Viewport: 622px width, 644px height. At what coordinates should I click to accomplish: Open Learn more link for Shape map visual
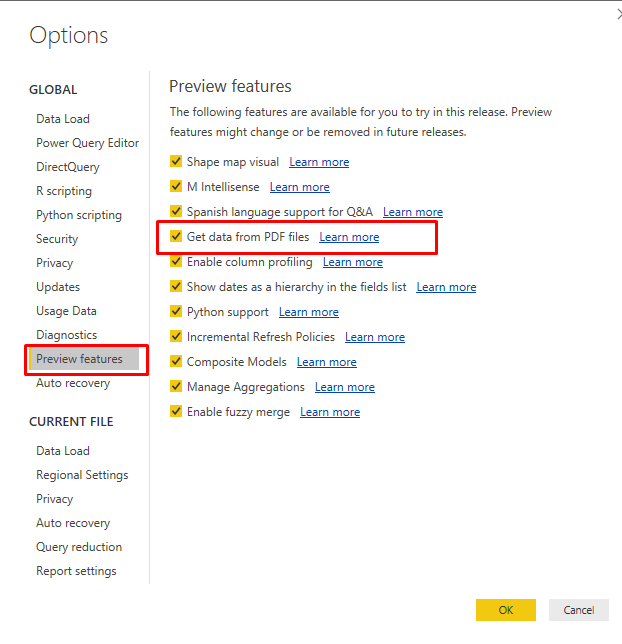[x=319, y=162]
